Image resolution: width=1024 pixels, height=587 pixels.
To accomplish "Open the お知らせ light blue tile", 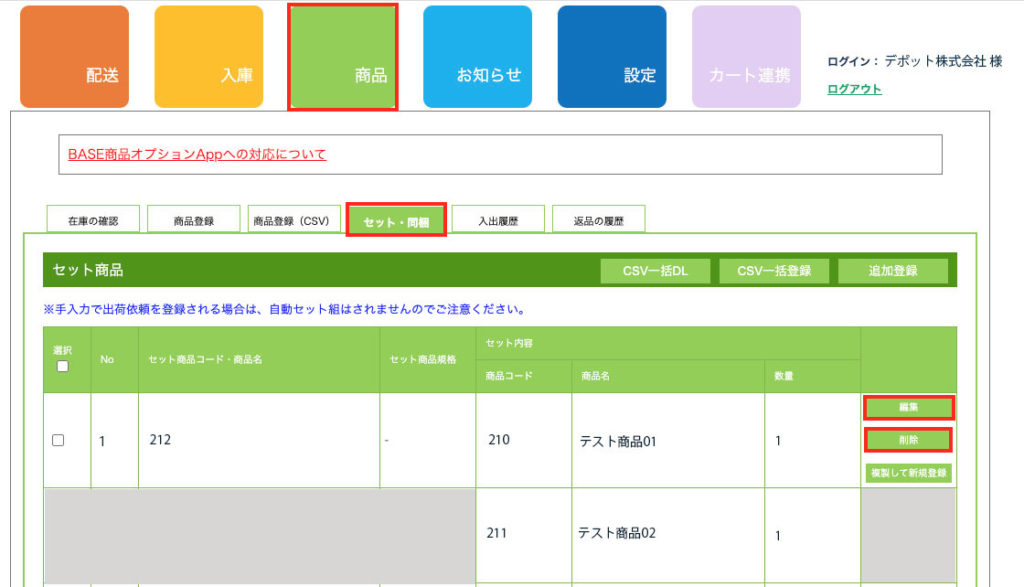I will click(x=477, y=57).
